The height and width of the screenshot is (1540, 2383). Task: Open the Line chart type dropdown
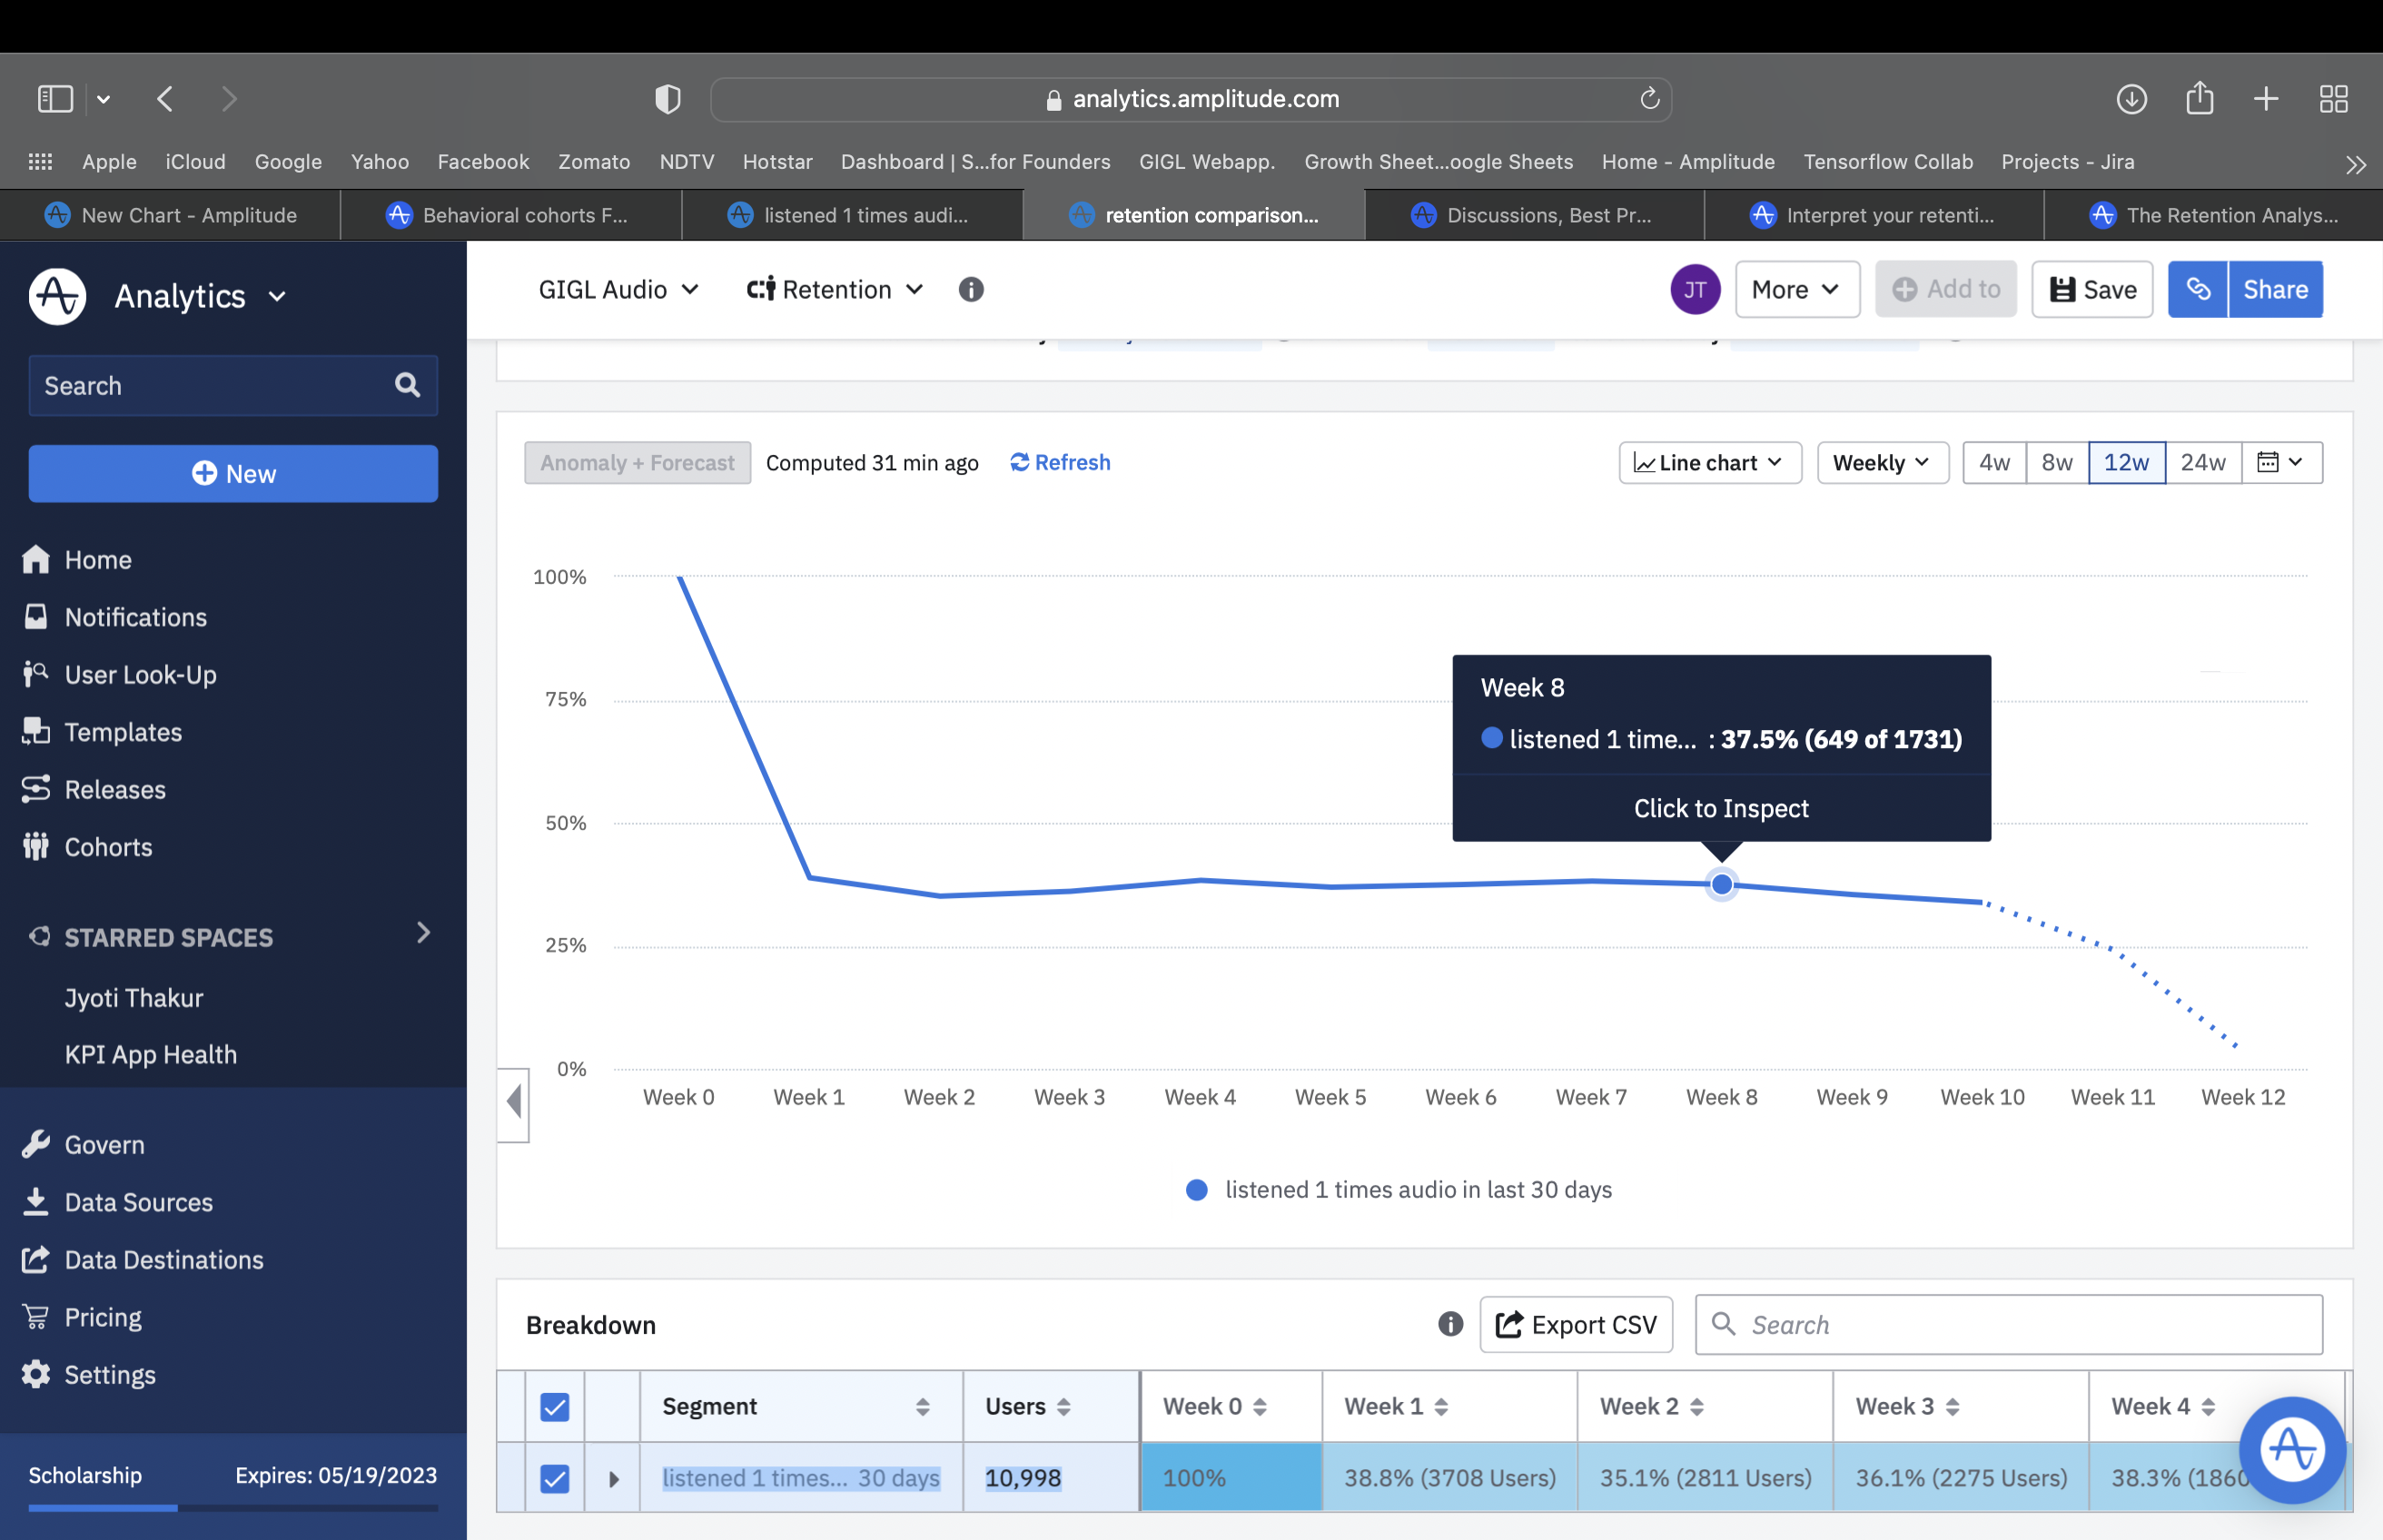(x=1709, y=463)
